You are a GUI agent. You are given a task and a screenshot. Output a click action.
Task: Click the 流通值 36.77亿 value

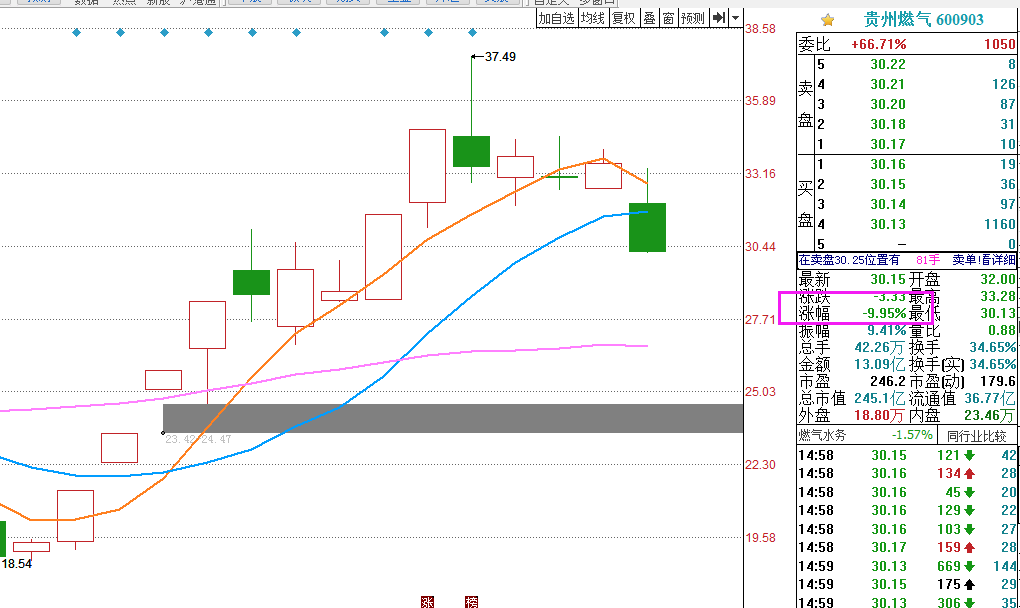[x=989, y=398]
